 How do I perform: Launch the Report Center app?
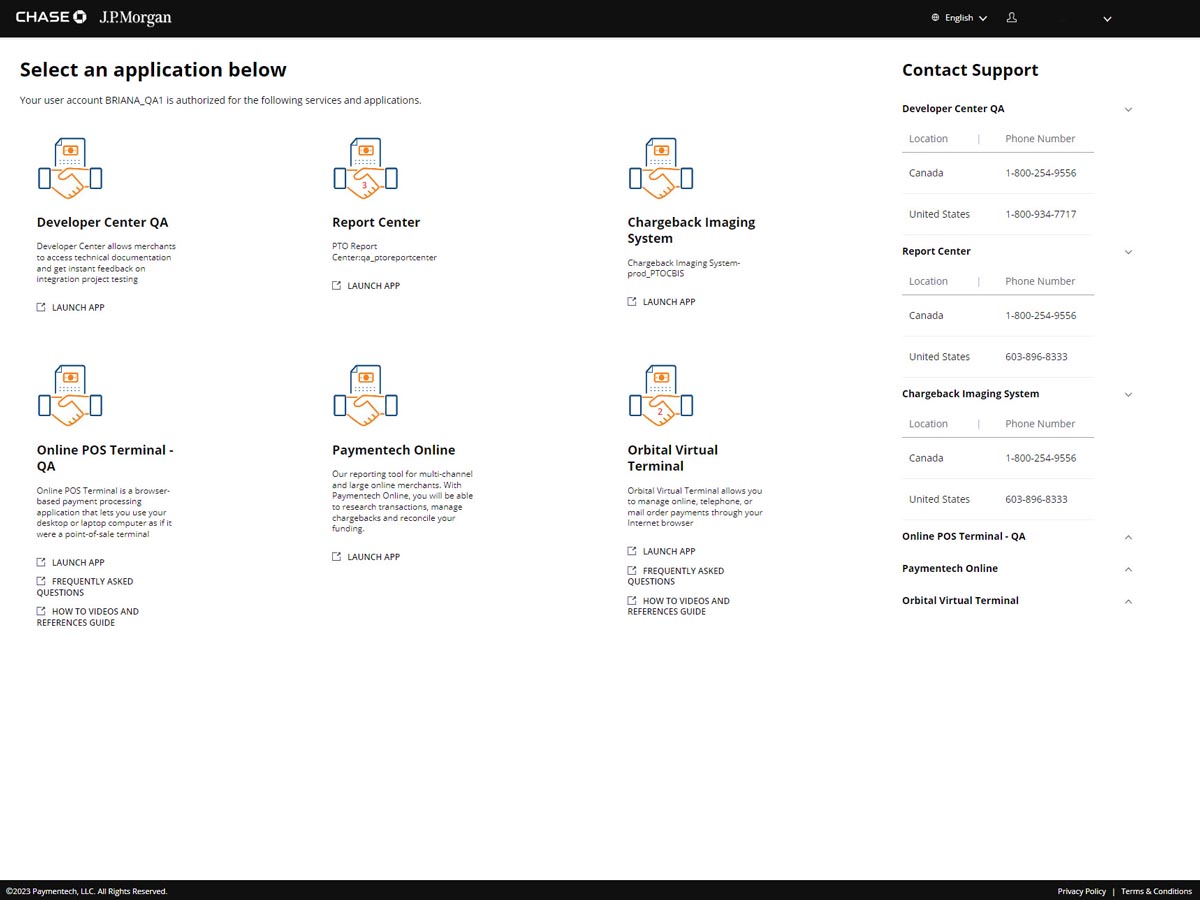[373, 286]
